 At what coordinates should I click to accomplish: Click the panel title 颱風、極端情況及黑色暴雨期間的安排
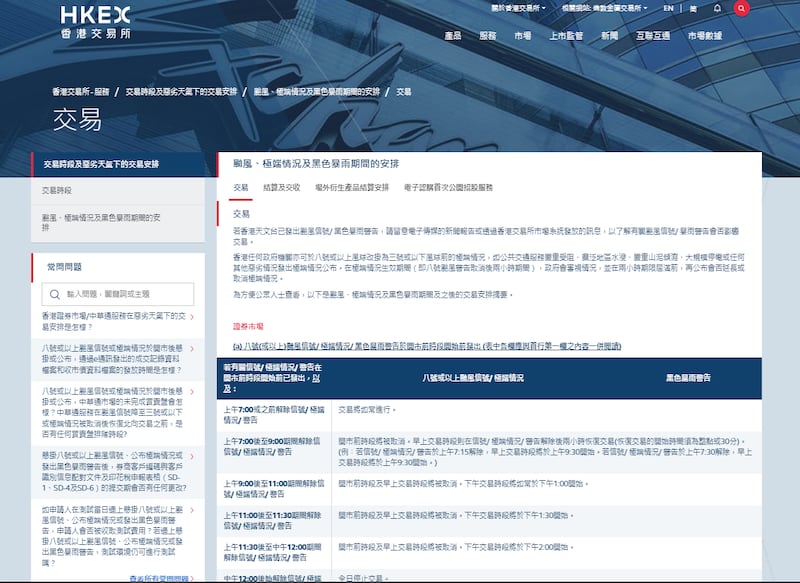316,164
